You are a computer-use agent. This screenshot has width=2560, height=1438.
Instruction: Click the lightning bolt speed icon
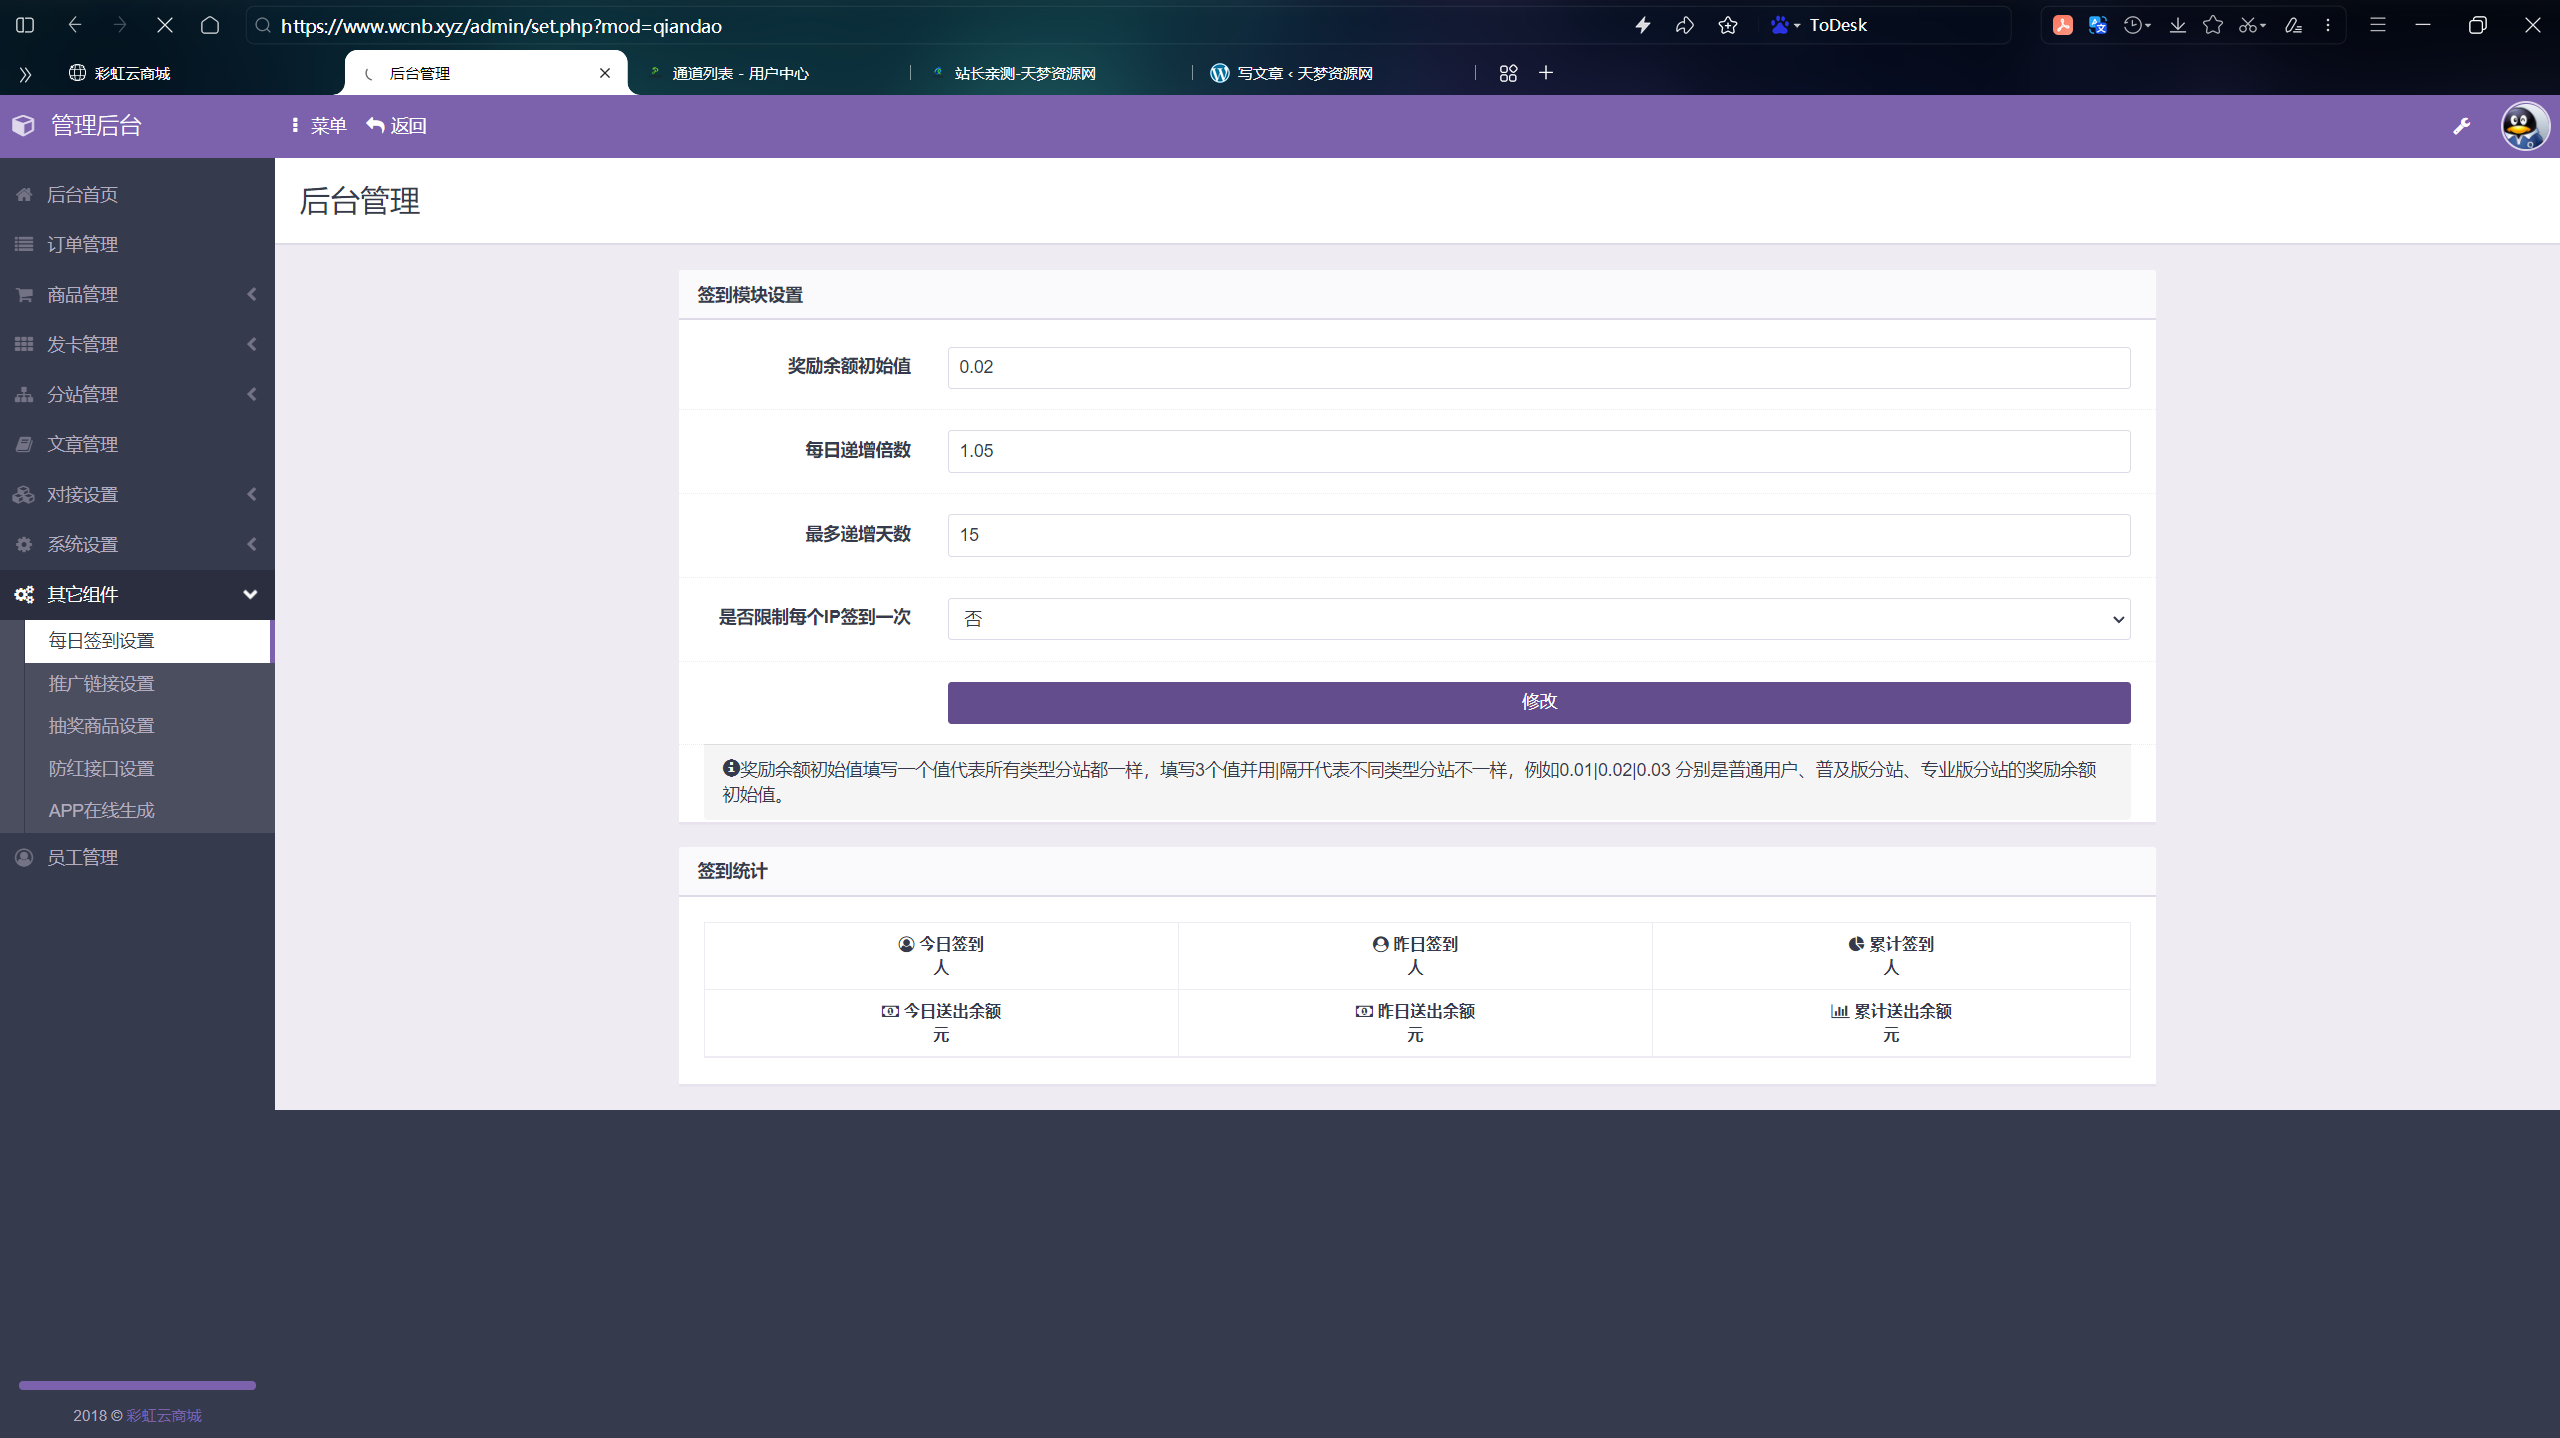click(x=1642, y=25)
